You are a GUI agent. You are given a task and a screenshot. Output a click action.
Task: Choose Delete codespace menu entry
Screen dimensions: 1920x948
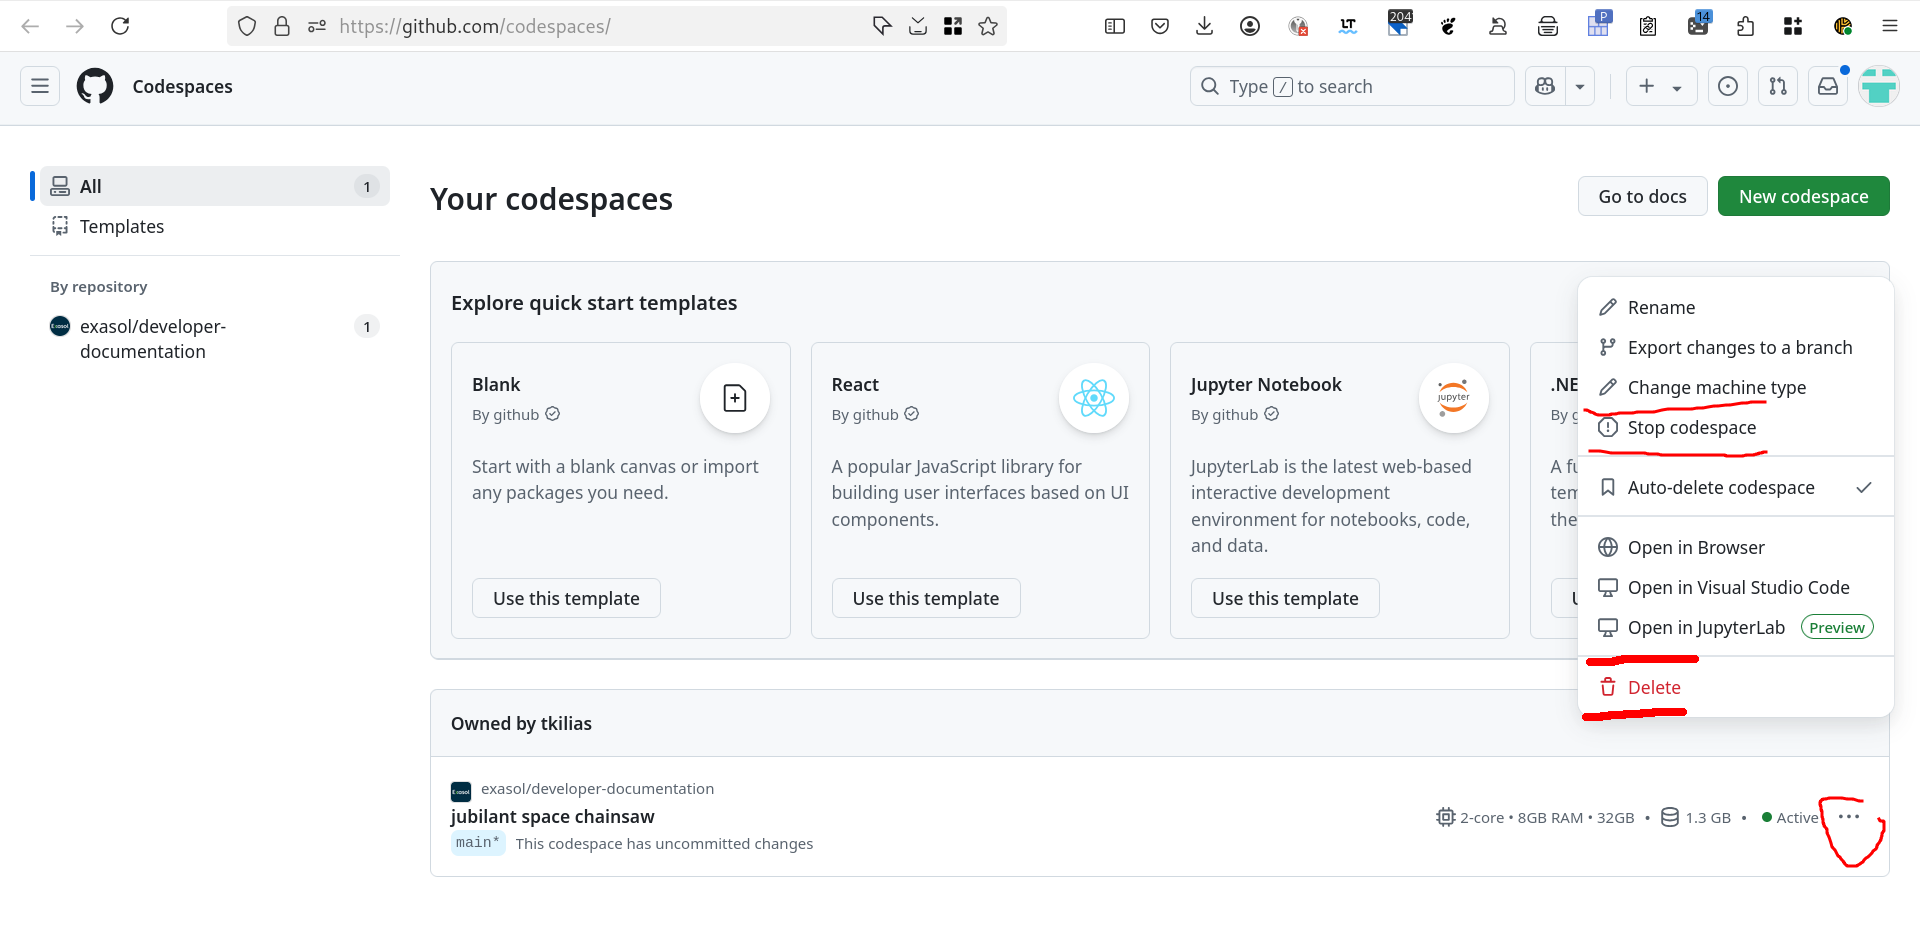[x=1736, y=687]
